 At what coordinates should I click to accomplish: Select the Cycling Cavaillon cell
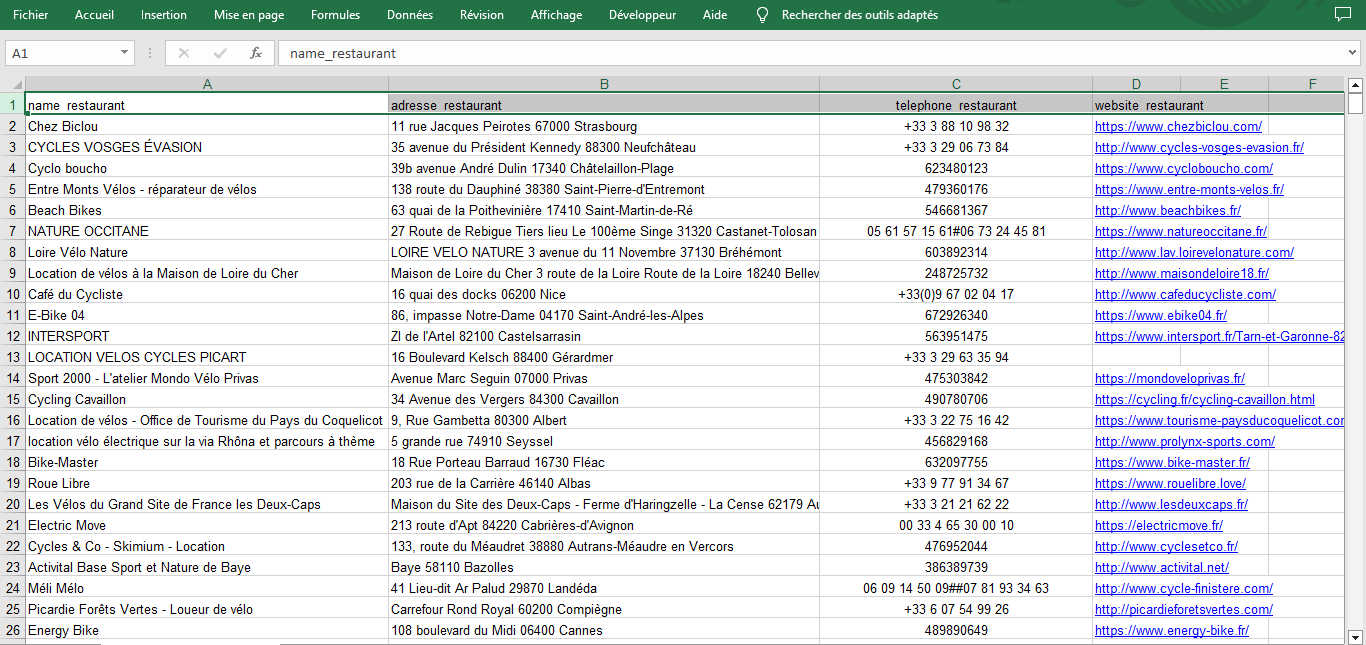(207, 400)
